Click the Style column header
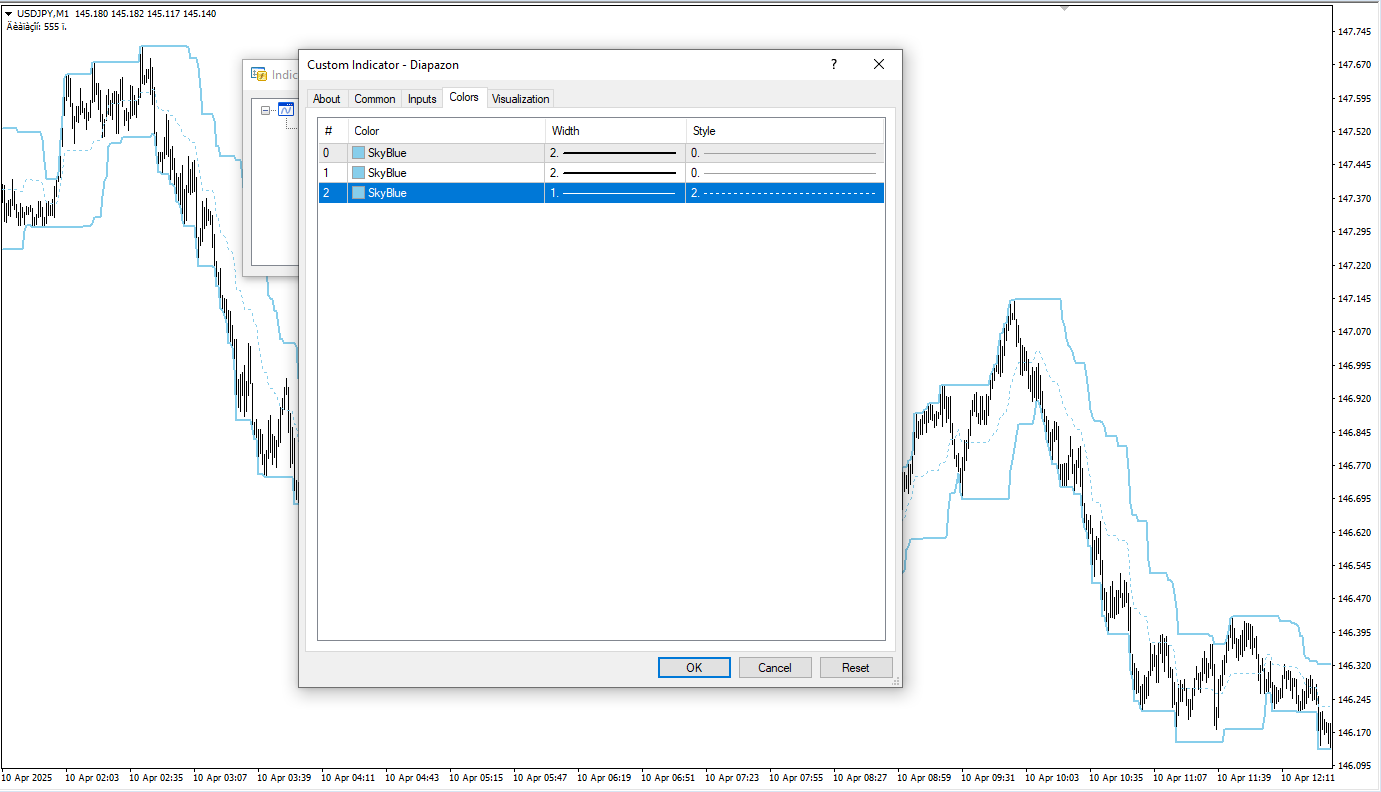The width and height of the screenshot is (1381, 792). coord(785,131)
